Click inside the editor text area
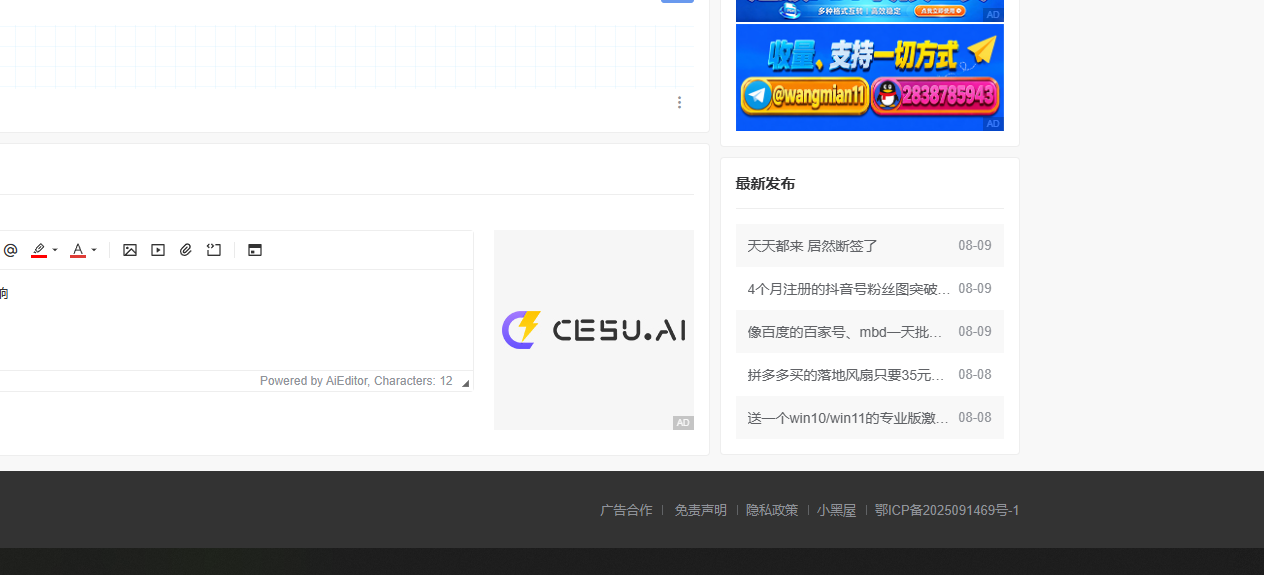The width and height of the screenshot is (1264, 575). [x=236, y=320]
